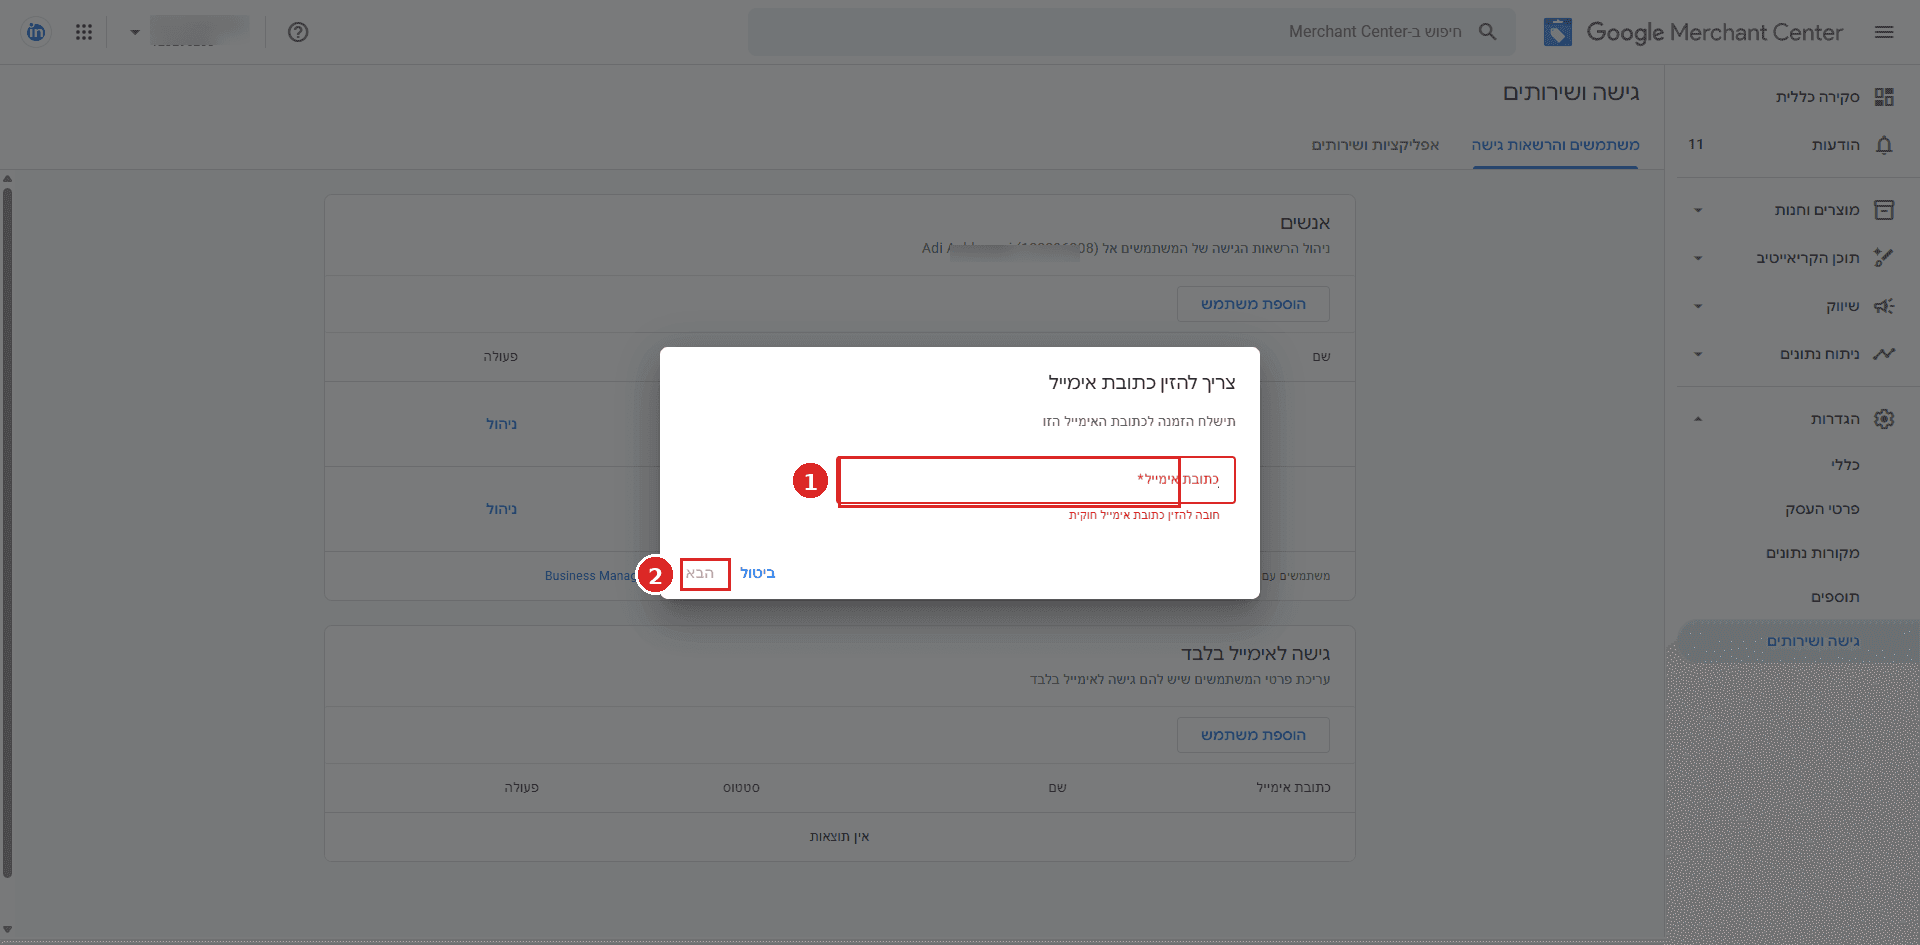This screenshot has height=945, width=1920.
Task: Click the search magnifier icon
Action: 1488,32
